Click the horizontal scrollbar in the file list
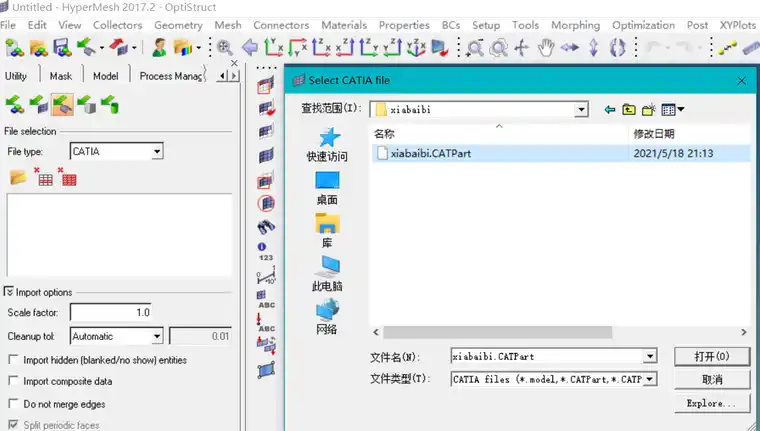Screen dimensions: 760x431 pos(498,332)
